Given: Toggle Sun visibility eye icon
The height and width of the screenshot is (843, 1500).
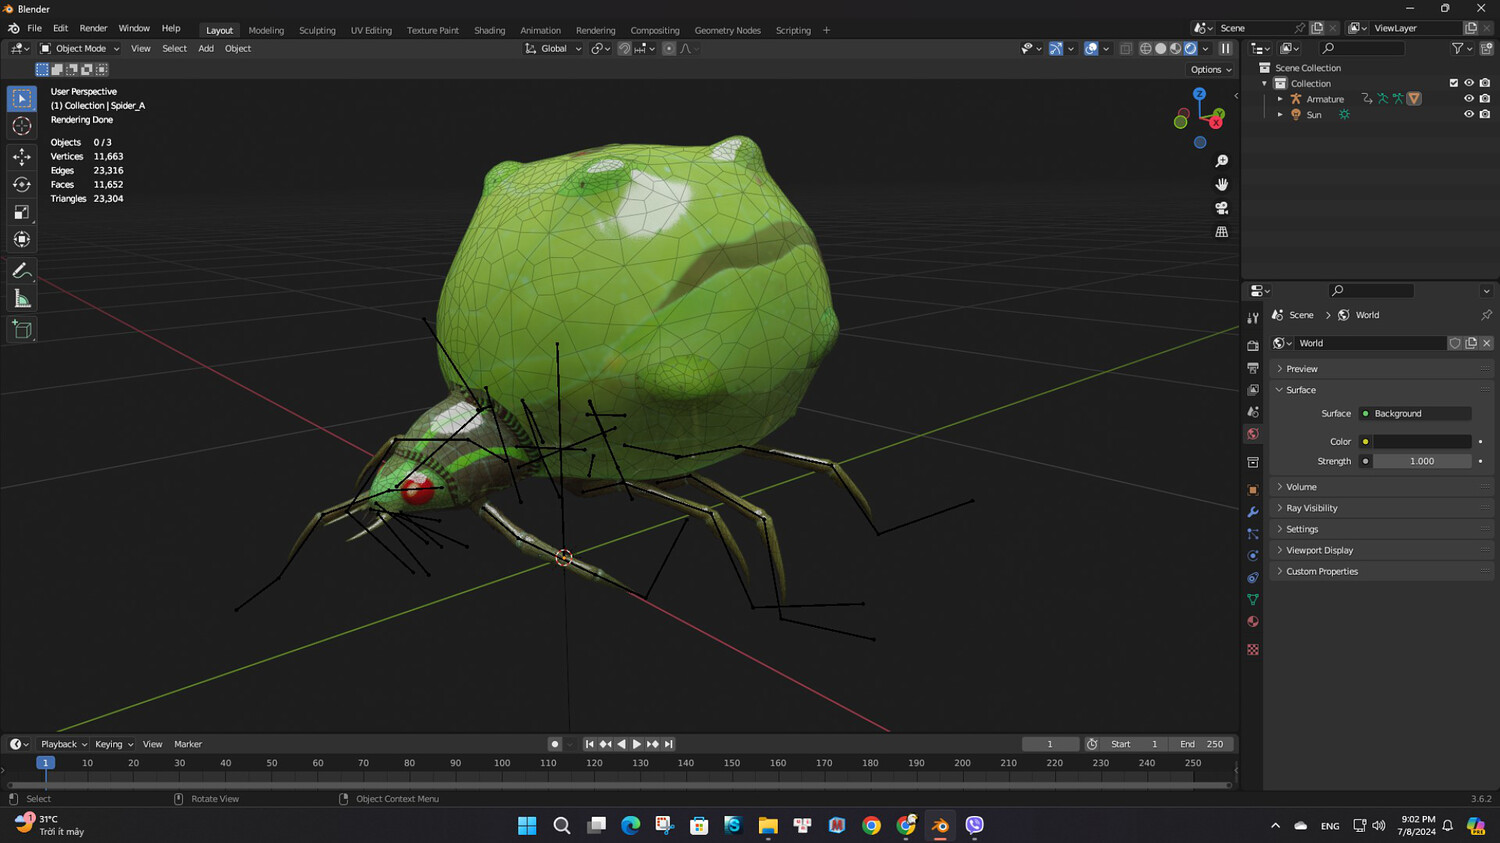Looking at the screenshot, I should 1468,115.
